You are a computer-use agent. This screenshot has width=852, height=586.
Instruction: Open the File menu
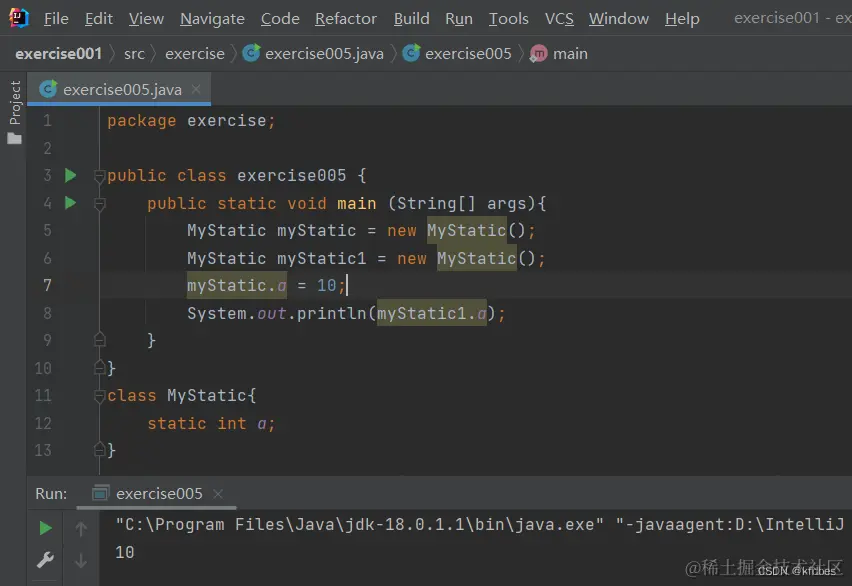[56, 18]
